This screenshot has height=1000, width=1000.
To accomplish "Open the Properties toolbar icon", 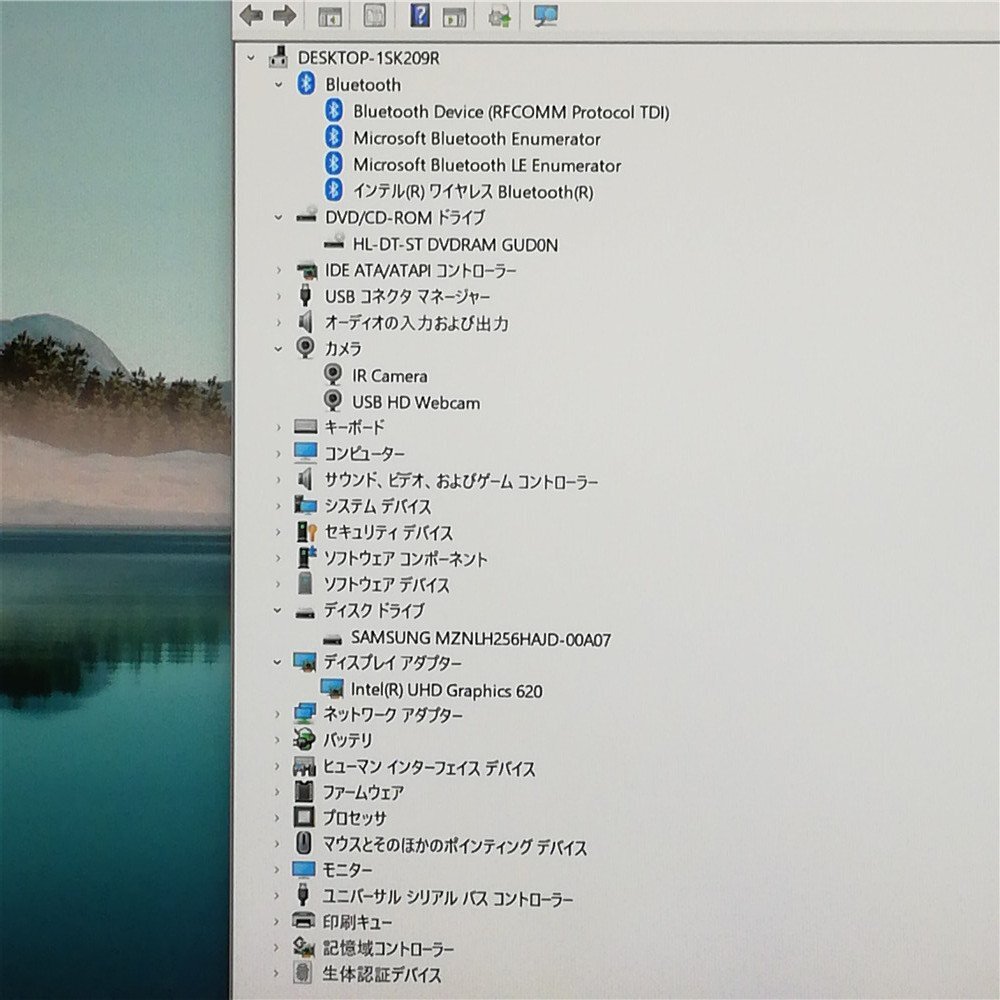I will (x=374, y=15).
